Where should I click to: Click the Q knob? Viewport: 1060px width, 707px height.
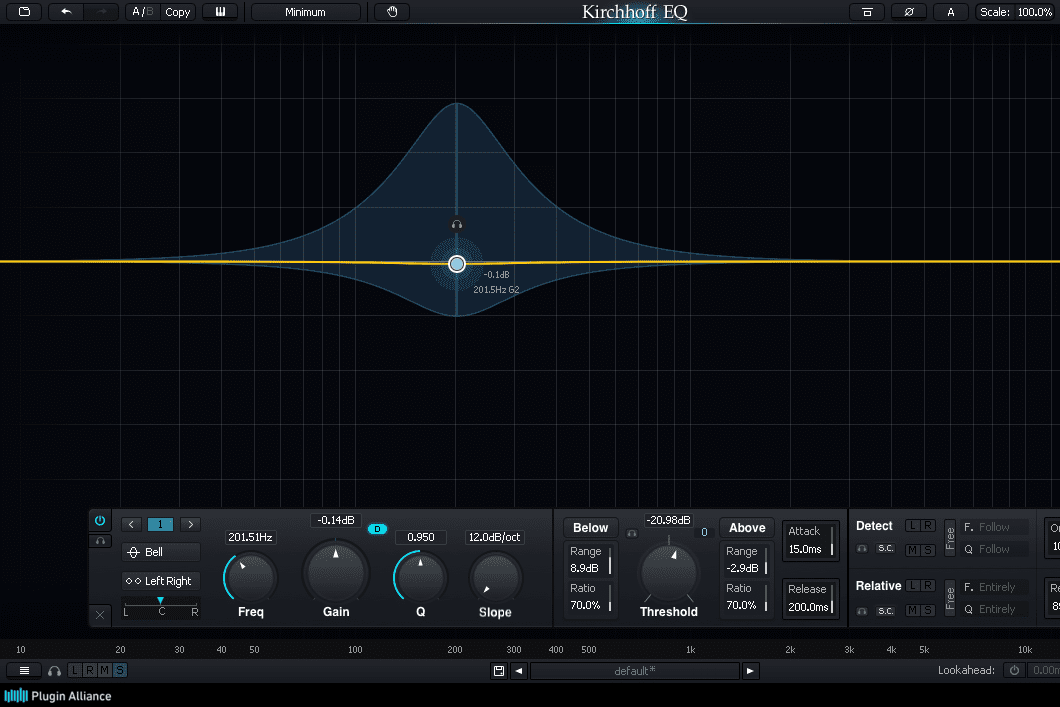coord(420,577)
